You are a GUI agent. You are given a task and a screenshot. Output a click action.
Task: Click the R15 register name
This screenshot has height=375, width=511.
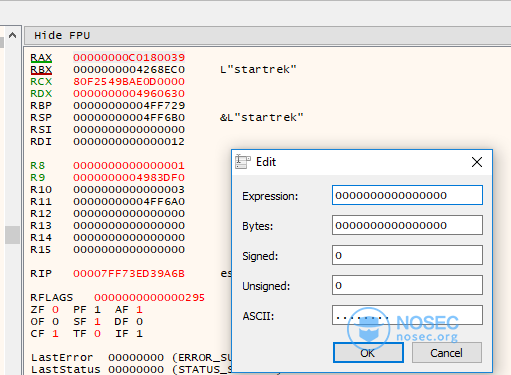41,250
